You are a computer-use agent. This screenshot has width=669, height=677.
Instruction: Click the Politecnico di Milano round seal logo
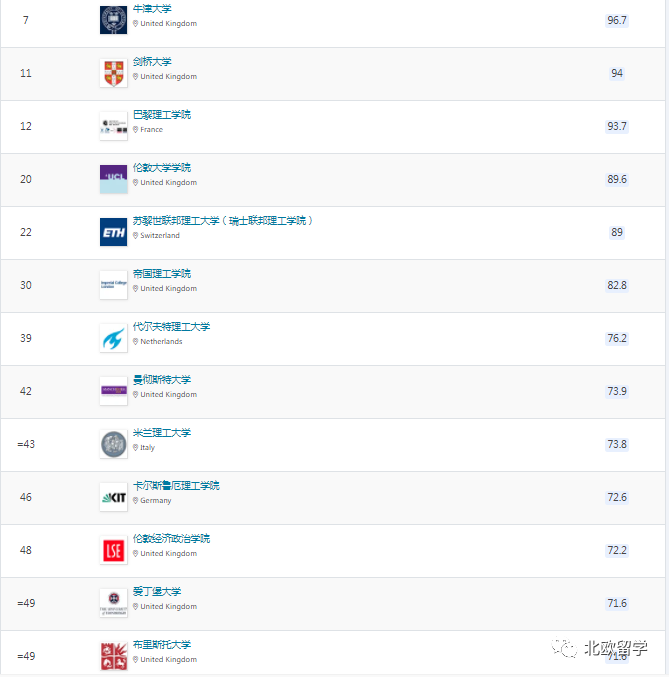coord(114,444)
